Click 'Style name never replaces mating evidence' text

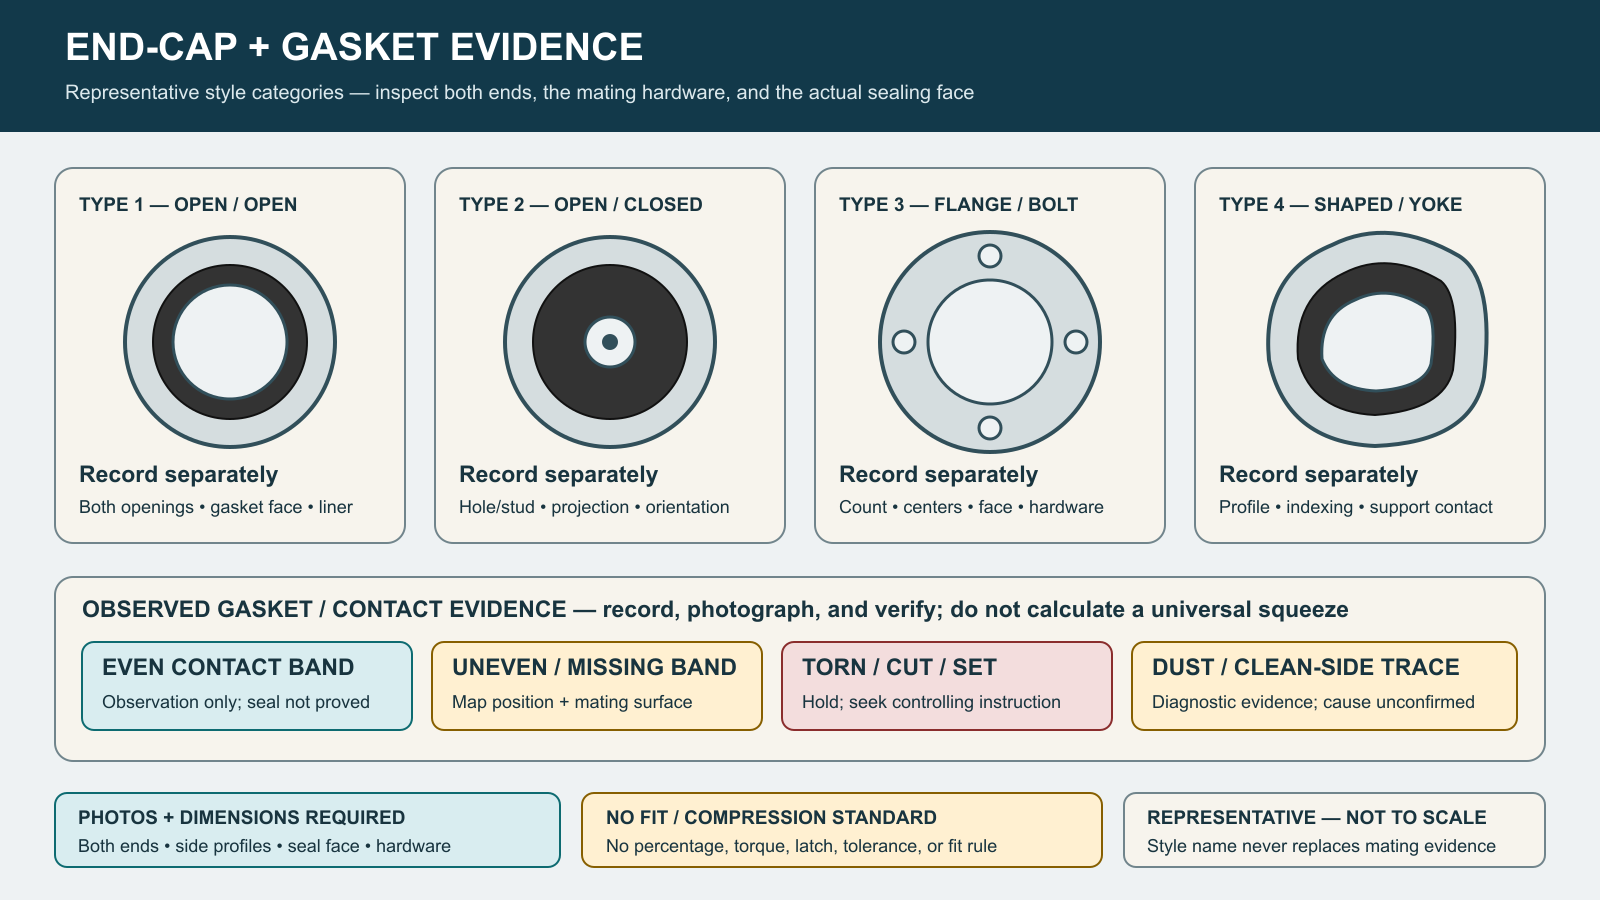click(1321, 846)
